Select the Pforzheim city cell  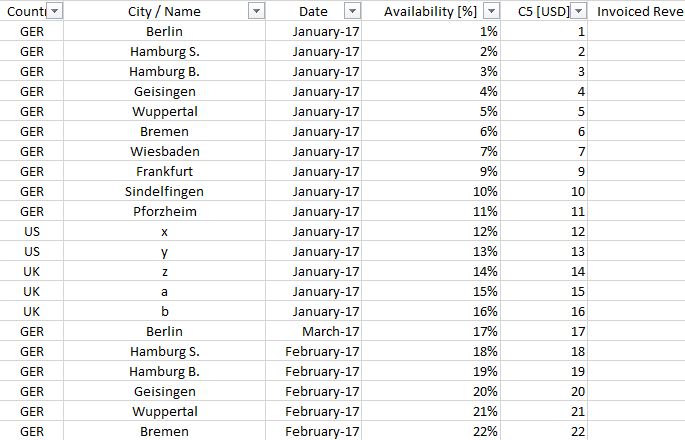coord(164,211)
